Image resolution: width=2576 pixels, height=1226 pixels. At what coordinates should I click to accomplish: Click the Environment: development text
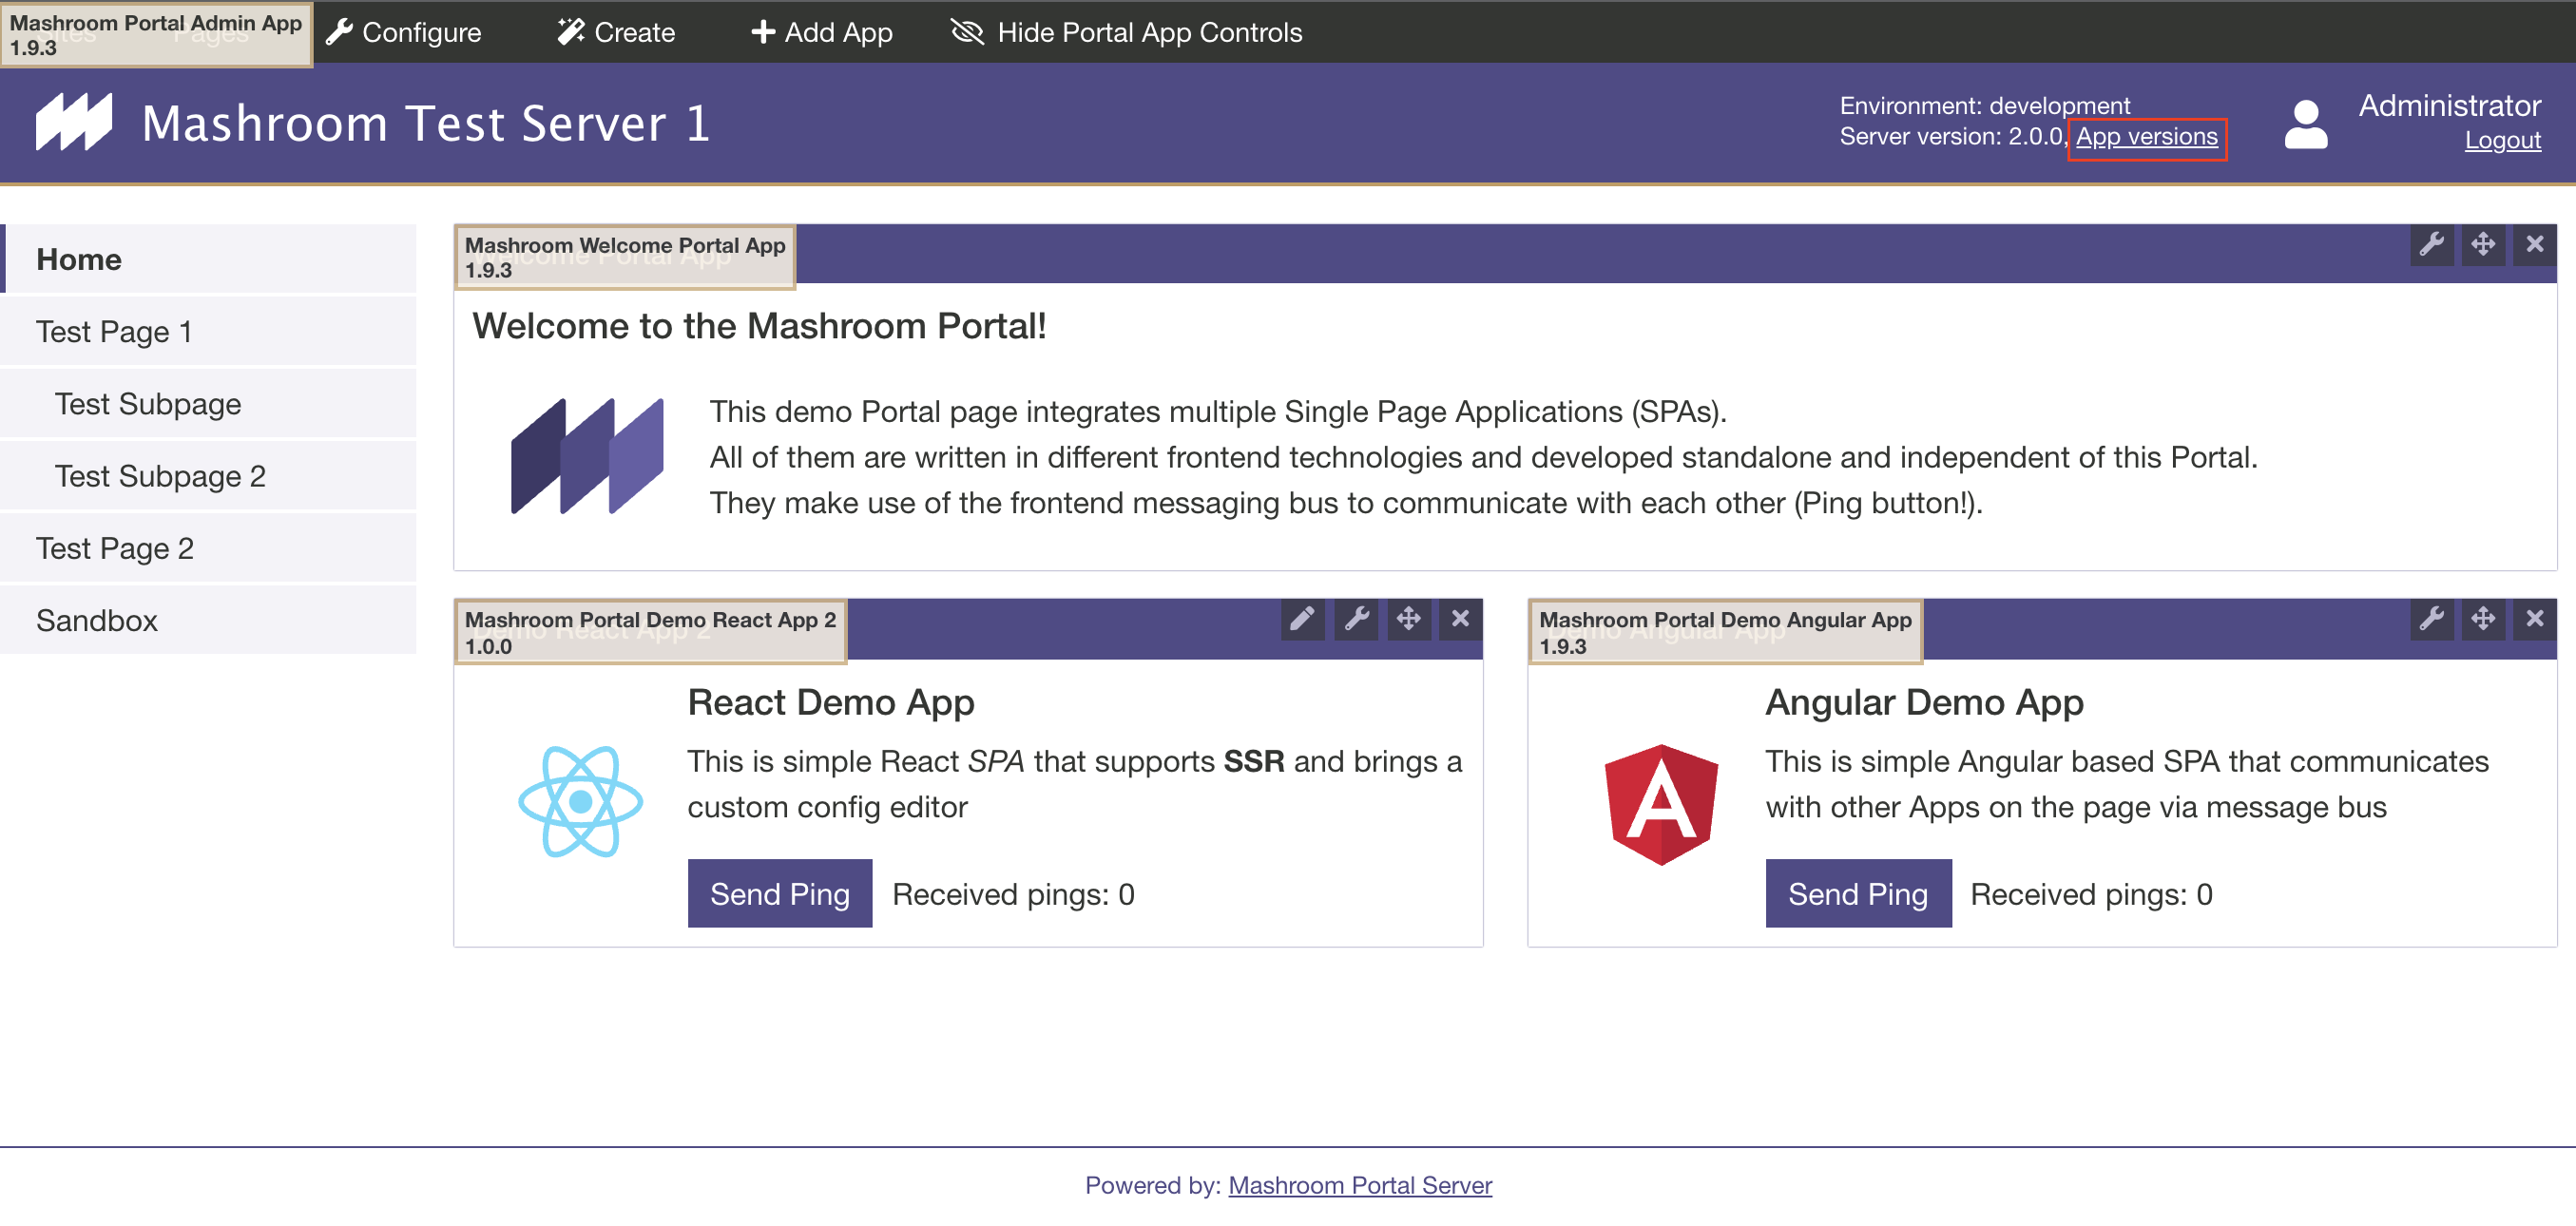tap(1985, 106)
